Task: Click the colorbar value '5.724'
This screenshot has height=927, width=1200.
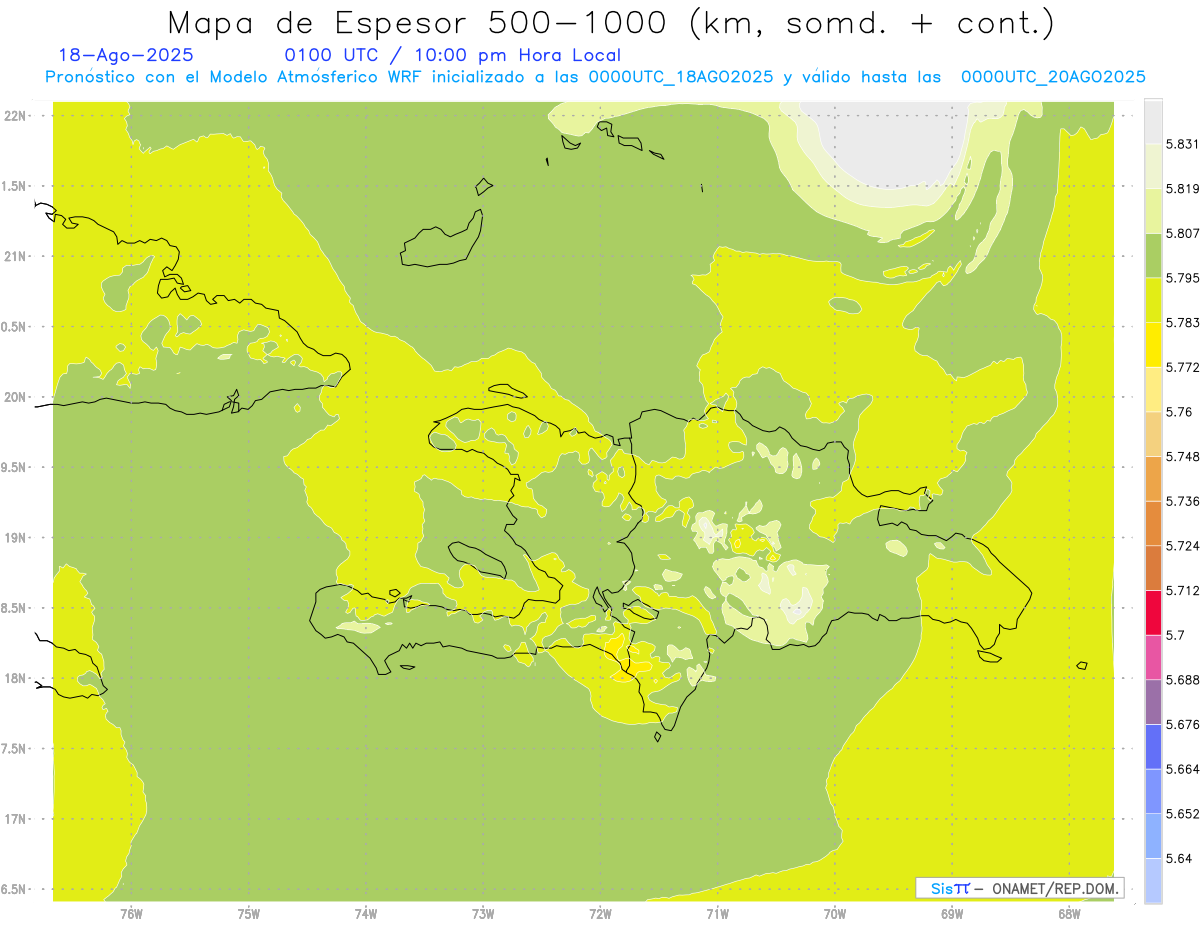Action: click(1182, 546)
